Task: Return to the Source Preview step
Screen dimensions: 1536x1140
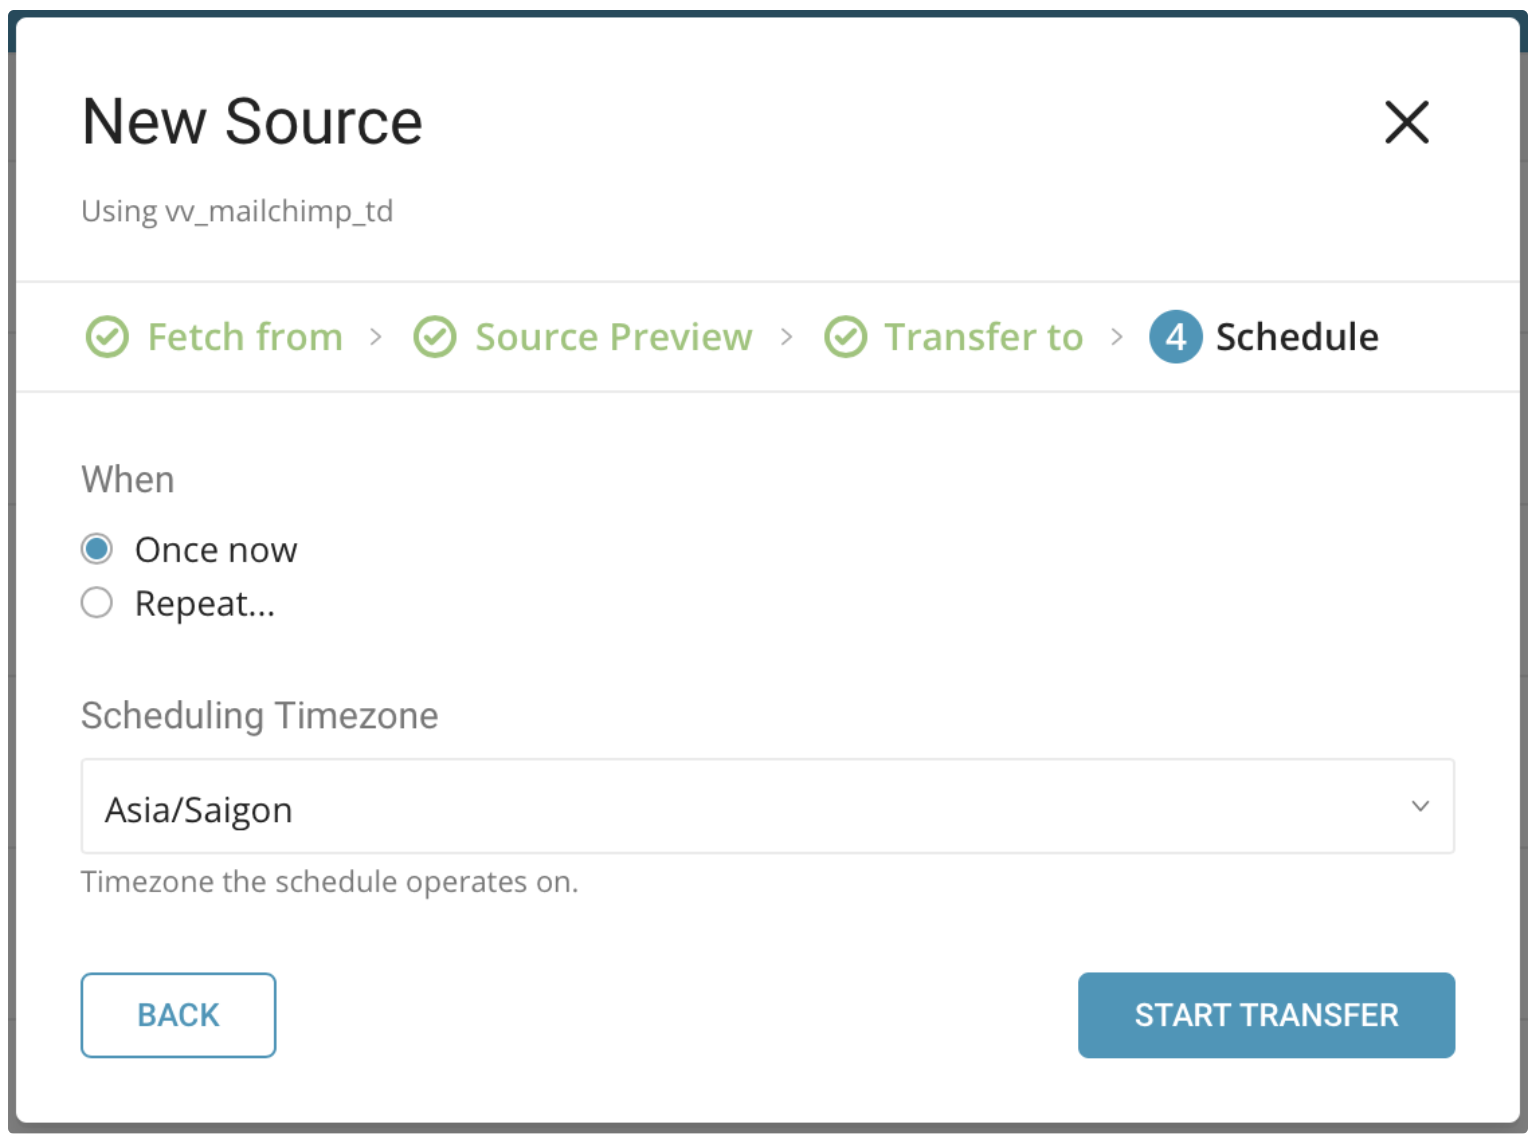Action: click(613, 337)
